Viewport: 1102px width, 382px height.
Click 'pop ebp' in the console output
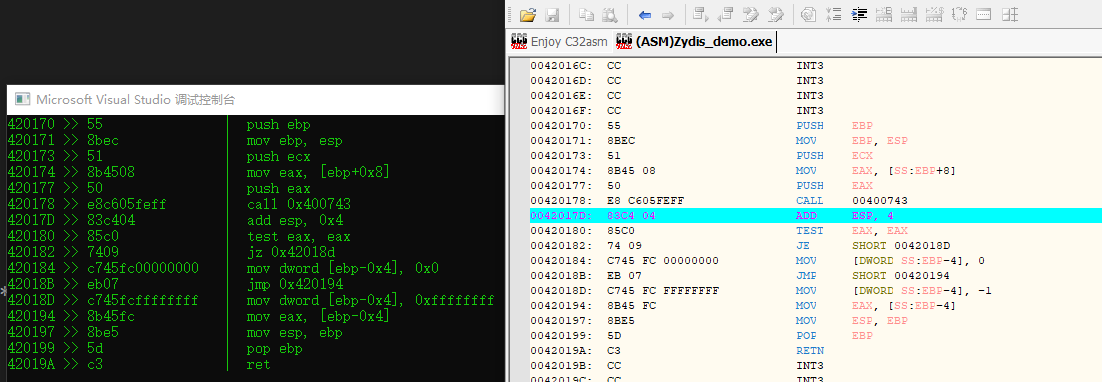[x=274, y=348]
